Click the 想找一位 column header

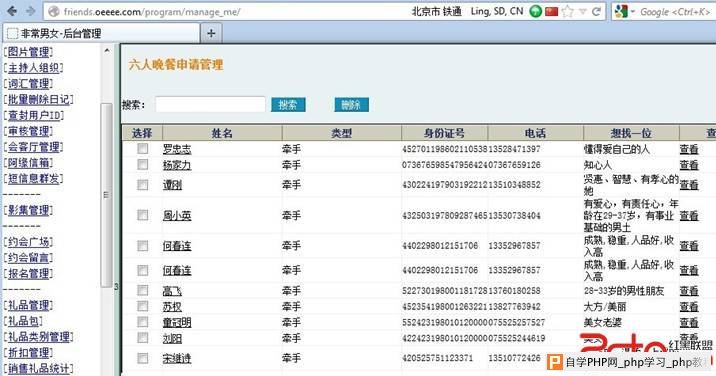tap(631, 133)
